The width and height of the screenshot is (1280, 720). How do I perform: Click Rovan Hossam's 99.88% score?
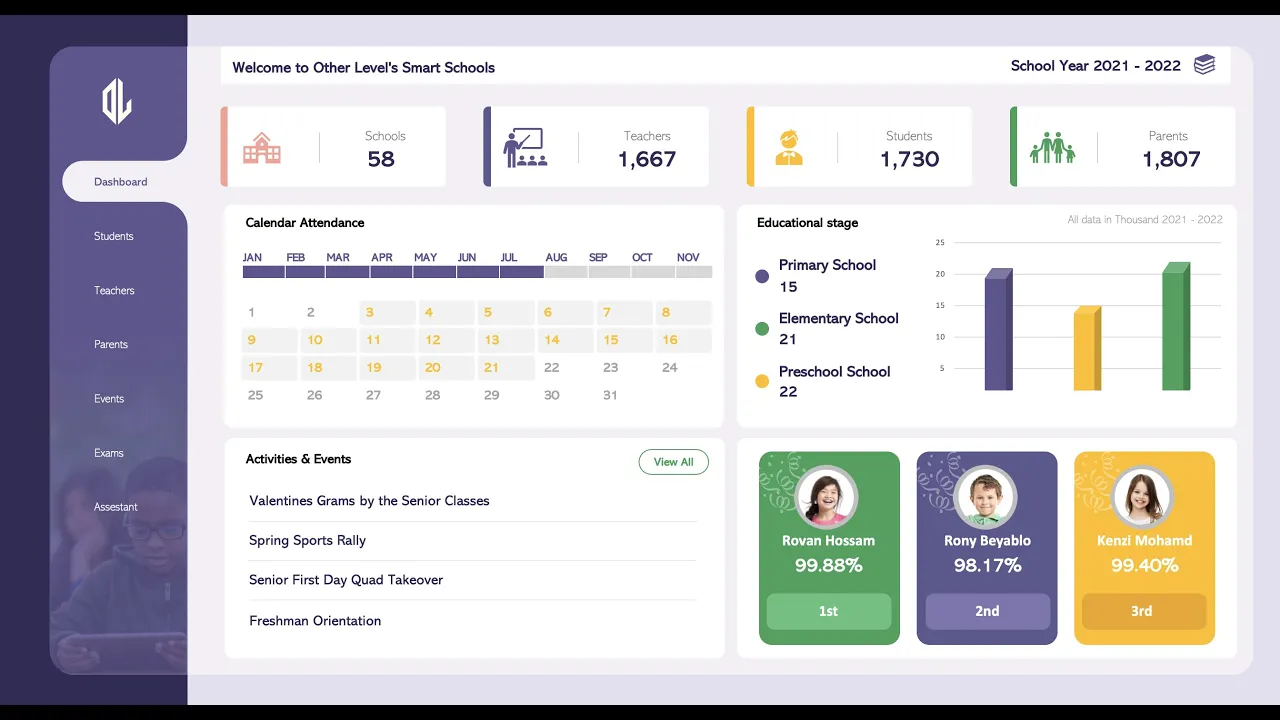[829, 565]
